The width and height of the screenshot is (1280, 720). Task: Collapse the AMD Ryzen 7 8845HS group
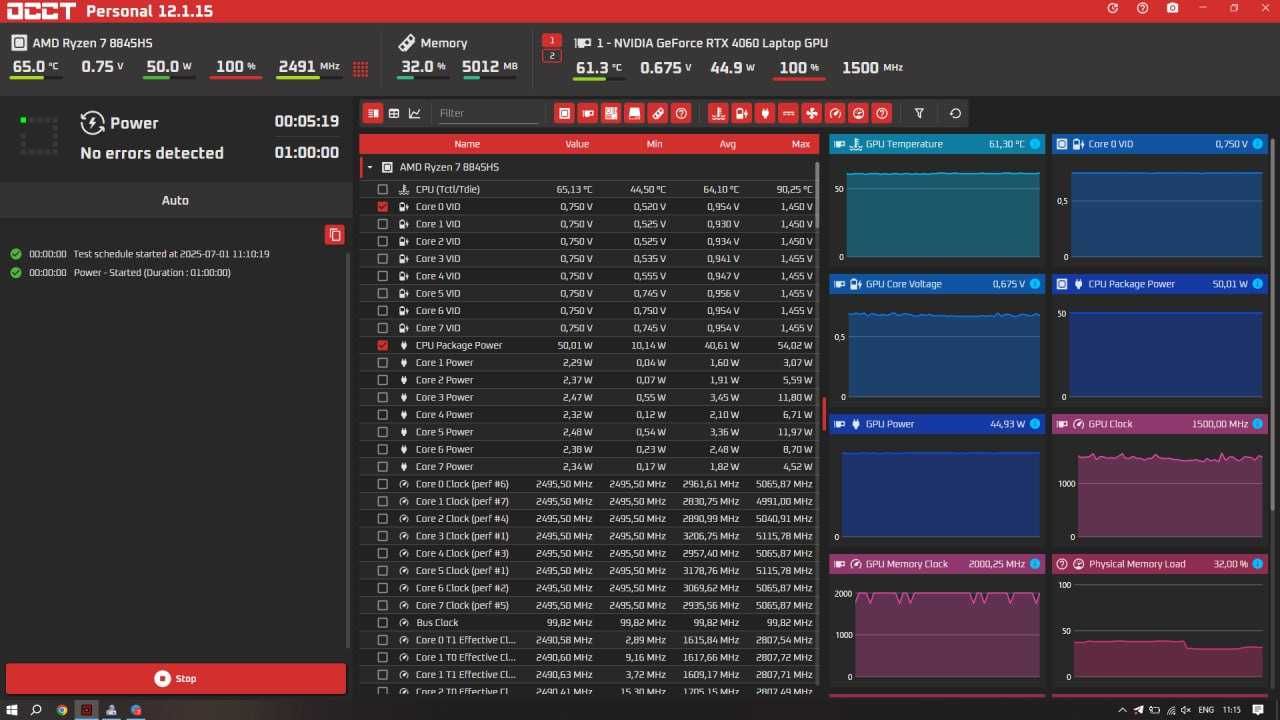pos(370,168)
